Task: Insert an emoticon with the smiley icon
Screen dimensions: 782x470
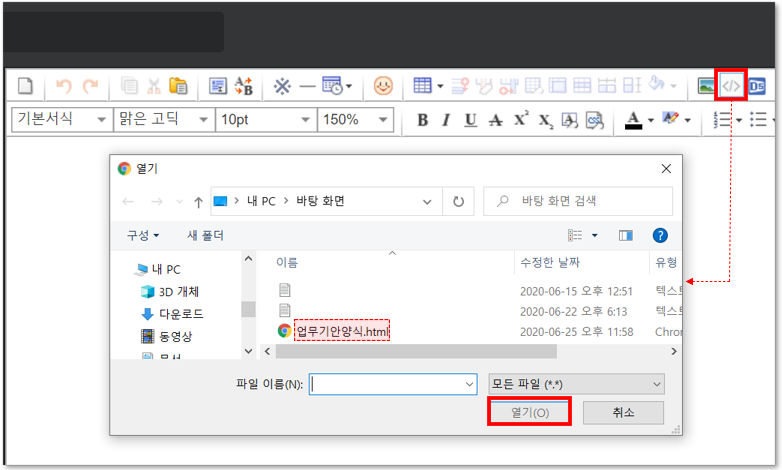Action: pos(383,86)
